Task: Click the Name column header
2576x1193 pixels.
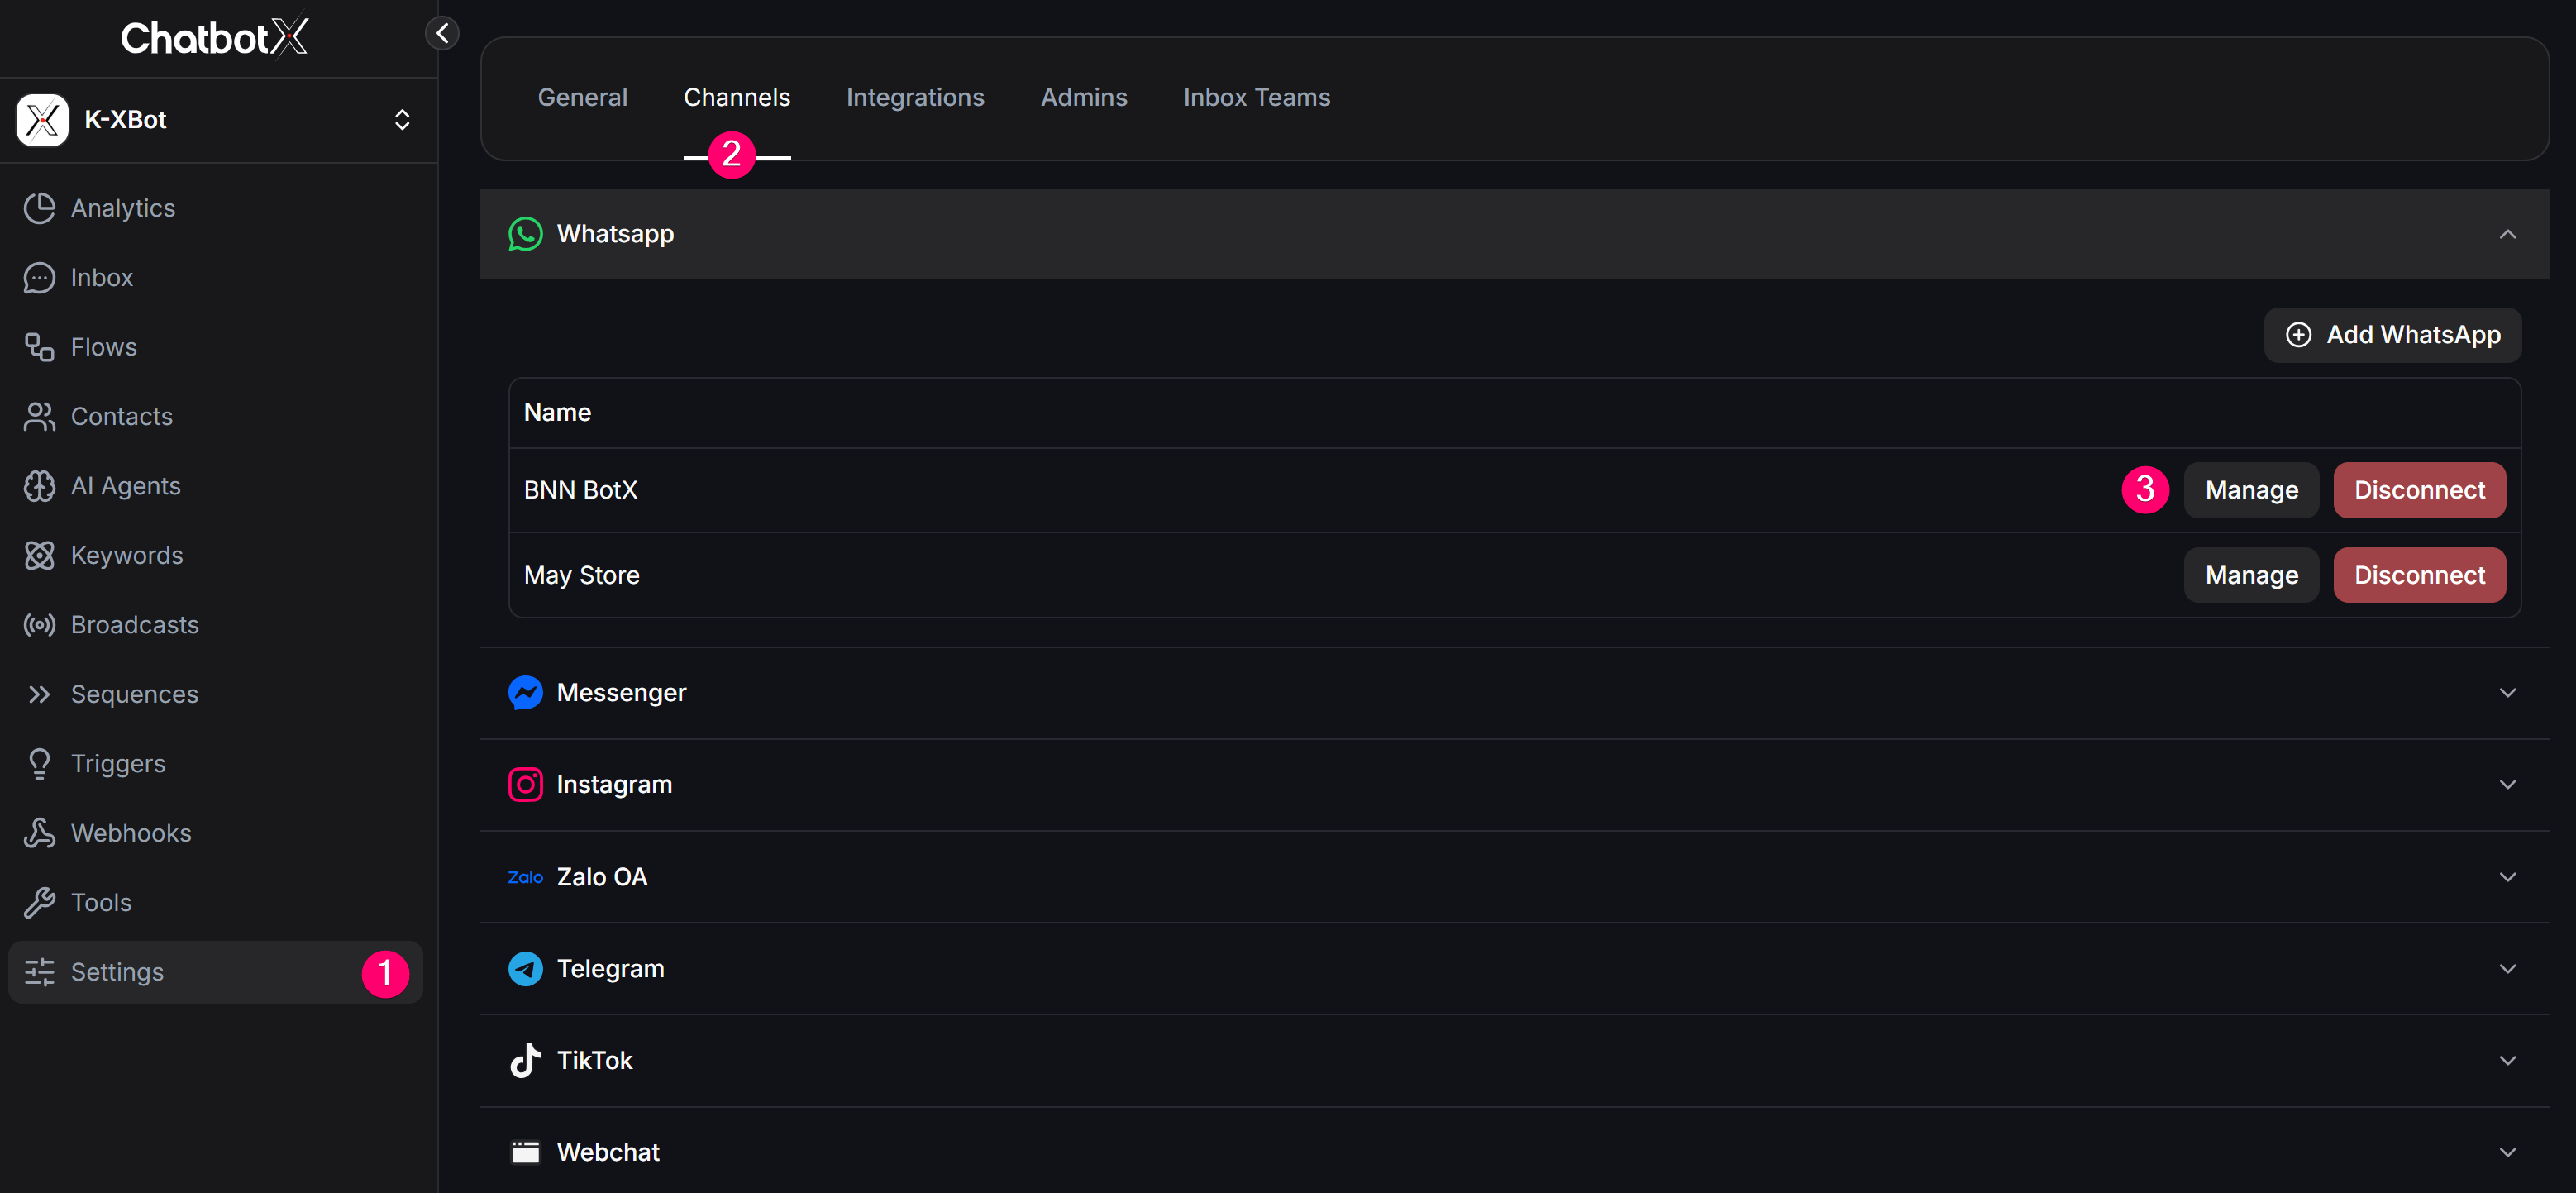Action: [x=557, y=412]
